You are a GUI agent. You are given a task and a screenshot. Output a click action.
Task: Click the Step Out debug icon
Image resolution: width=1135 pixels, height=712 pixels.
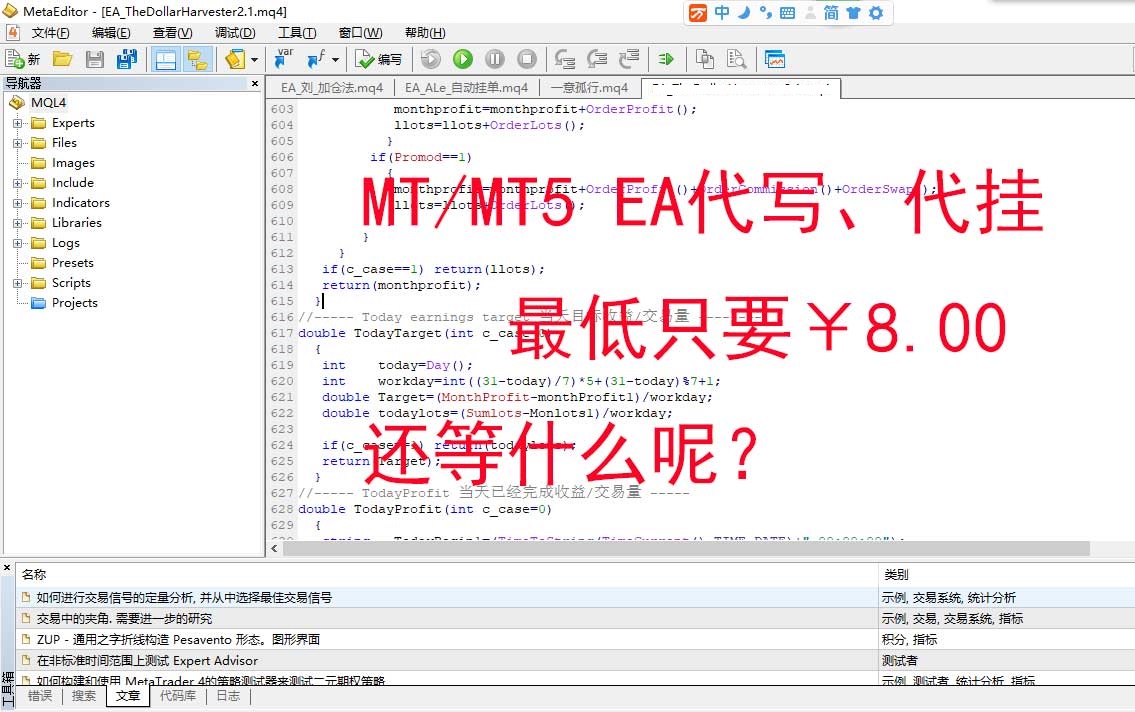[629, 59]
